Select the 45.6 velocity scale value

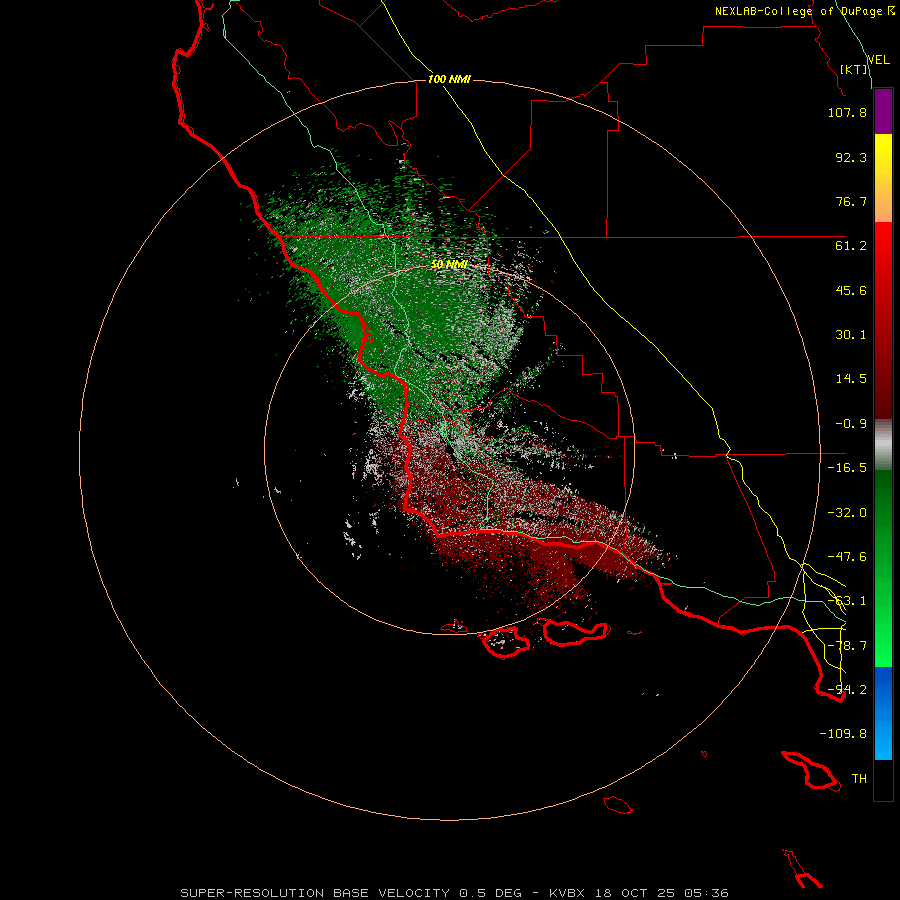[851, 290]
